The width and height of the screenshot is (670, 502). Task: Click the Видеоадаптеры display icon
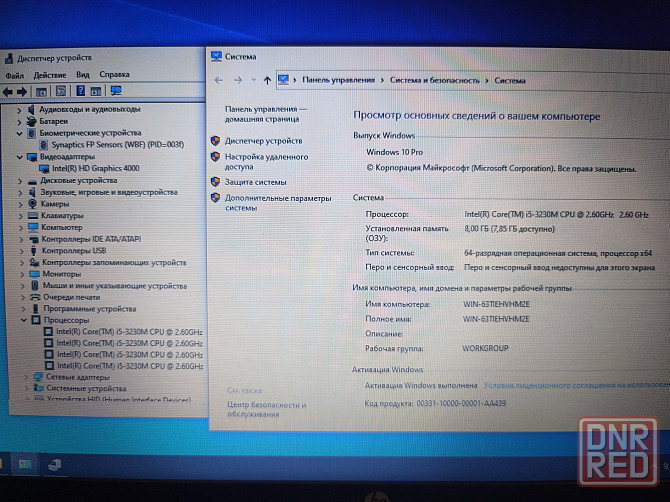[32, 157]
